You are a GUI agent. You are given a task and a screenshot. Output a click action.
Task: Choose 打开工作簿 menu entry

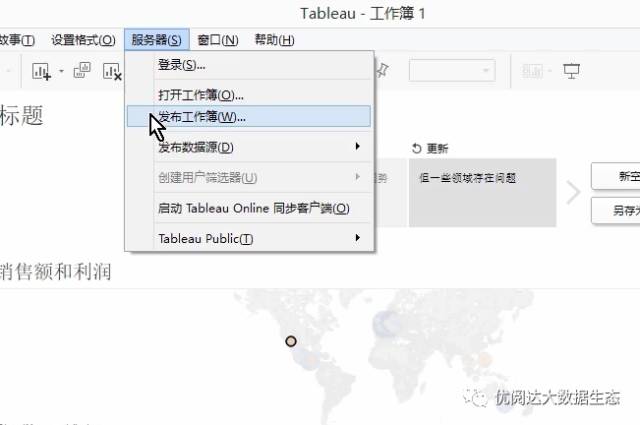[x=200, y=95]
